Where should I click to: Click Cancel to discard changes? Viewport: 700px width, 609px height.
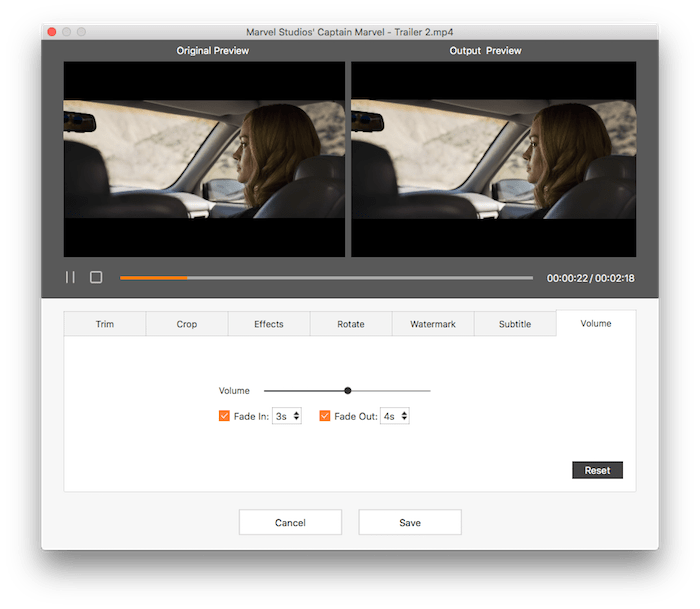point(290,522)
